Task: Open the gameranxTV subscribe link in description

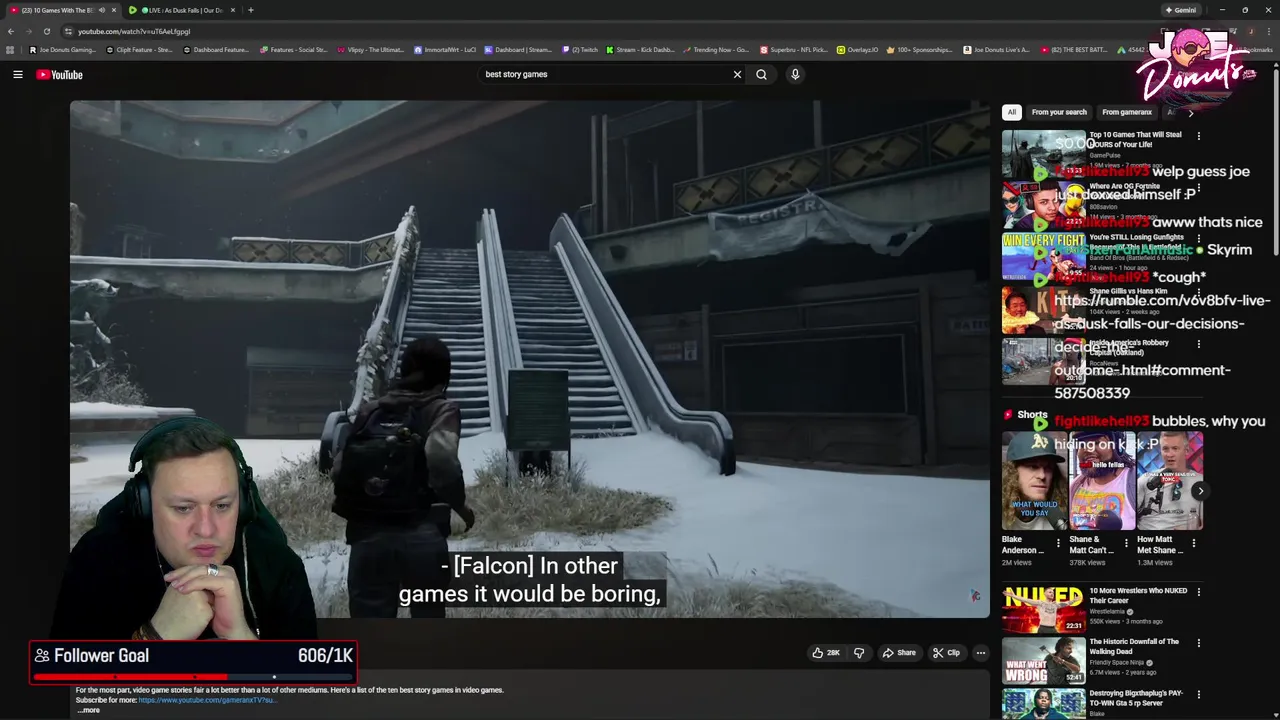Action: click(207, 700)
